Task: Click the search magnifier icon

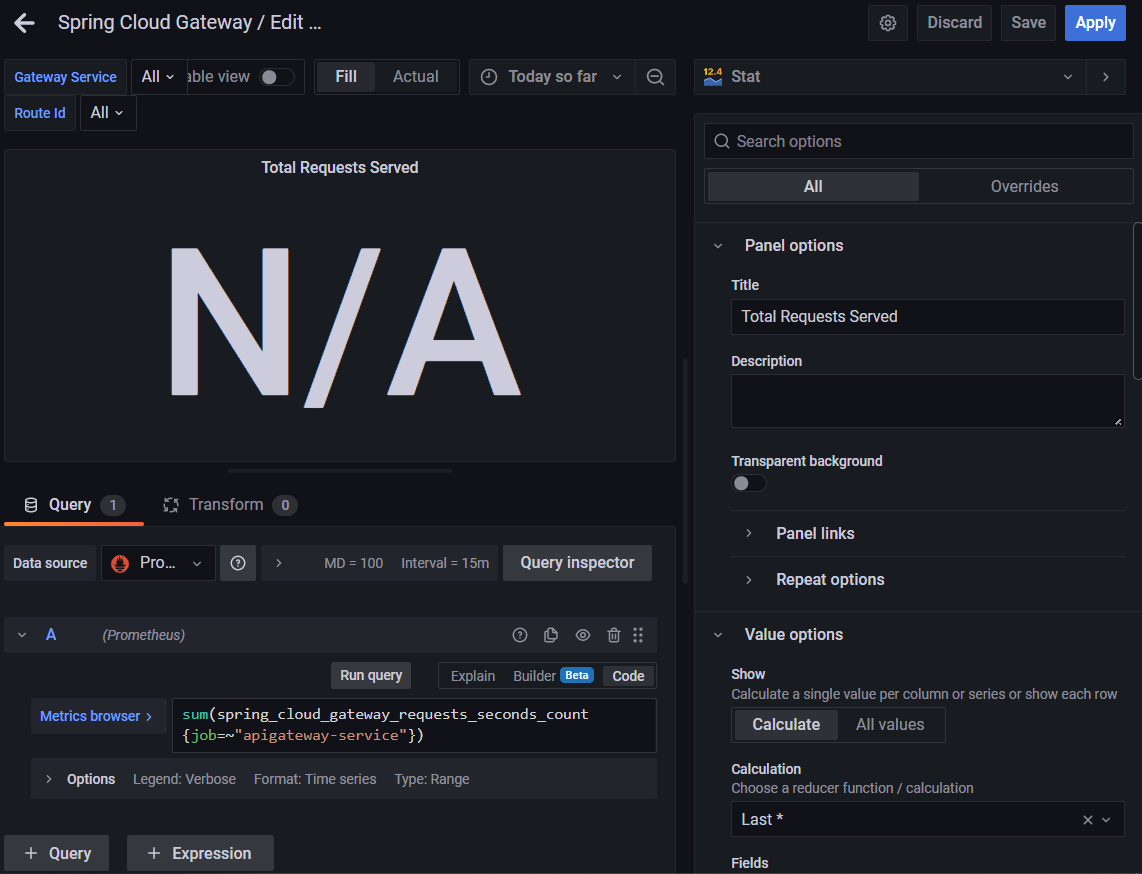Action: pos(722,141)
